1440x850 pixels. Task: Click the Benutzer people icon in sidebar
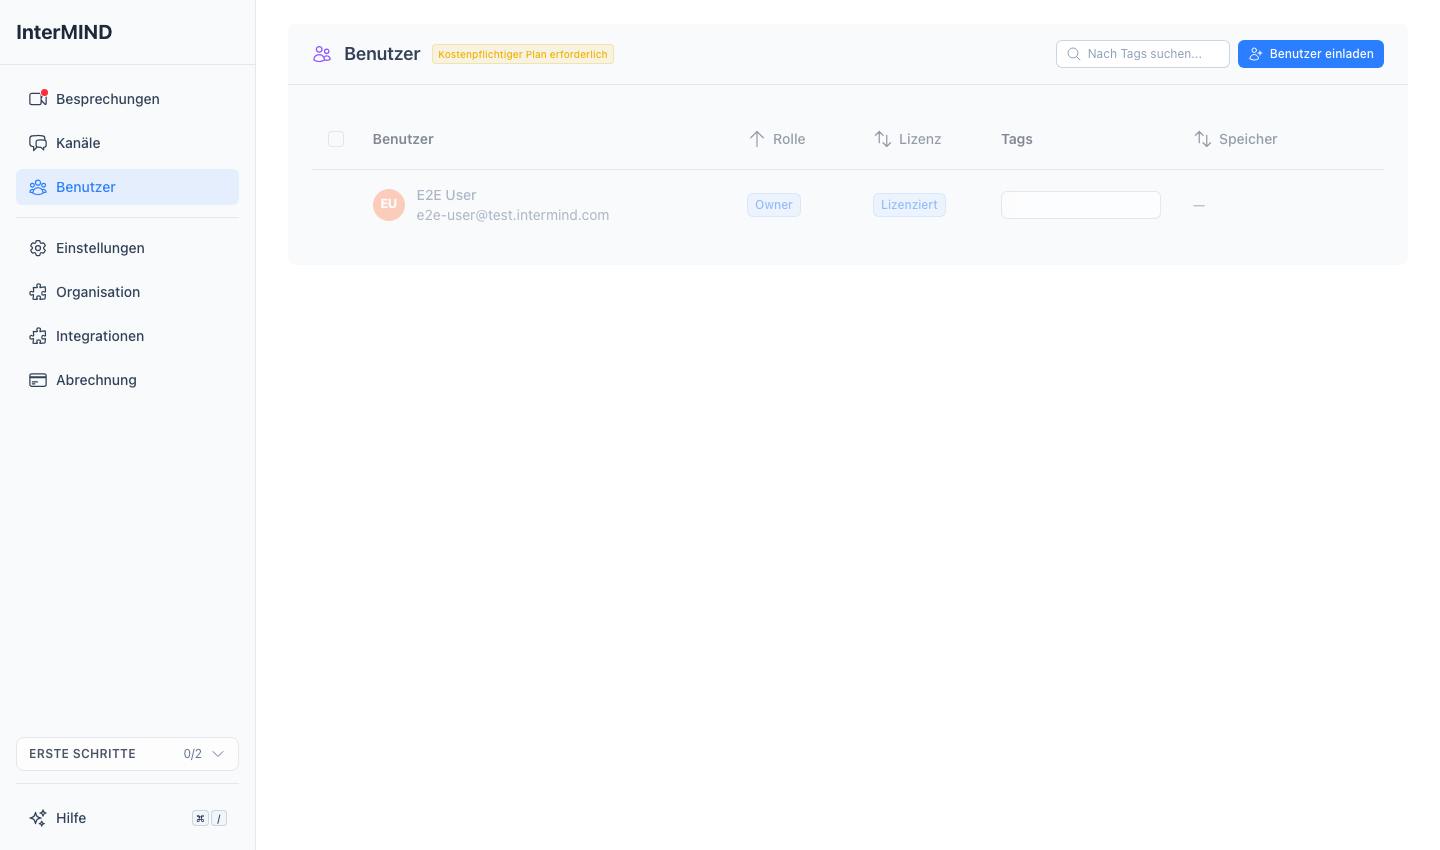[38, 187]
